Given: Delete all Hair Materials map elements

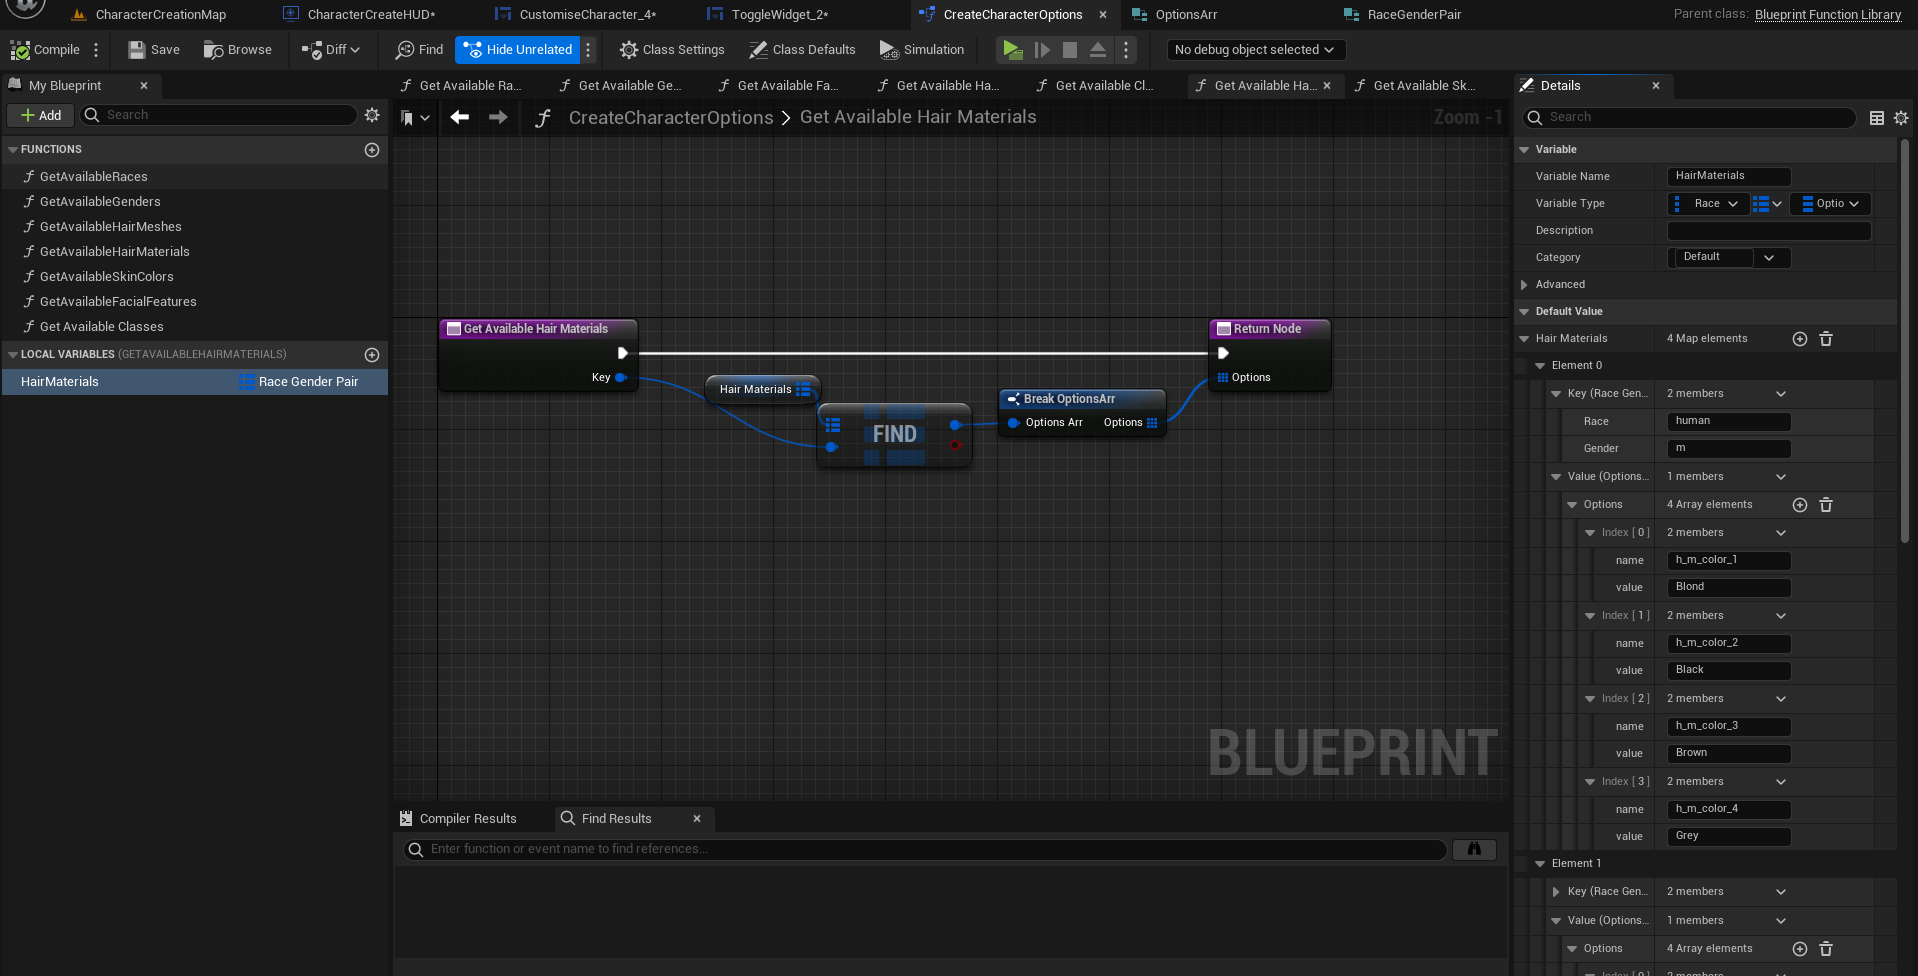Looking at the screenshot, I should (1826, 339).
